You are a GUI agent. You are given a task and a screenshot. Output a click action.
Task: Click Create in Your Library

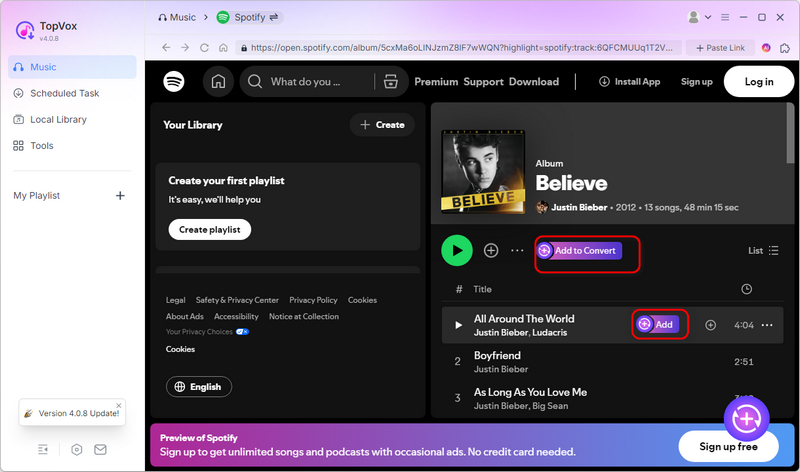(382, 125)
